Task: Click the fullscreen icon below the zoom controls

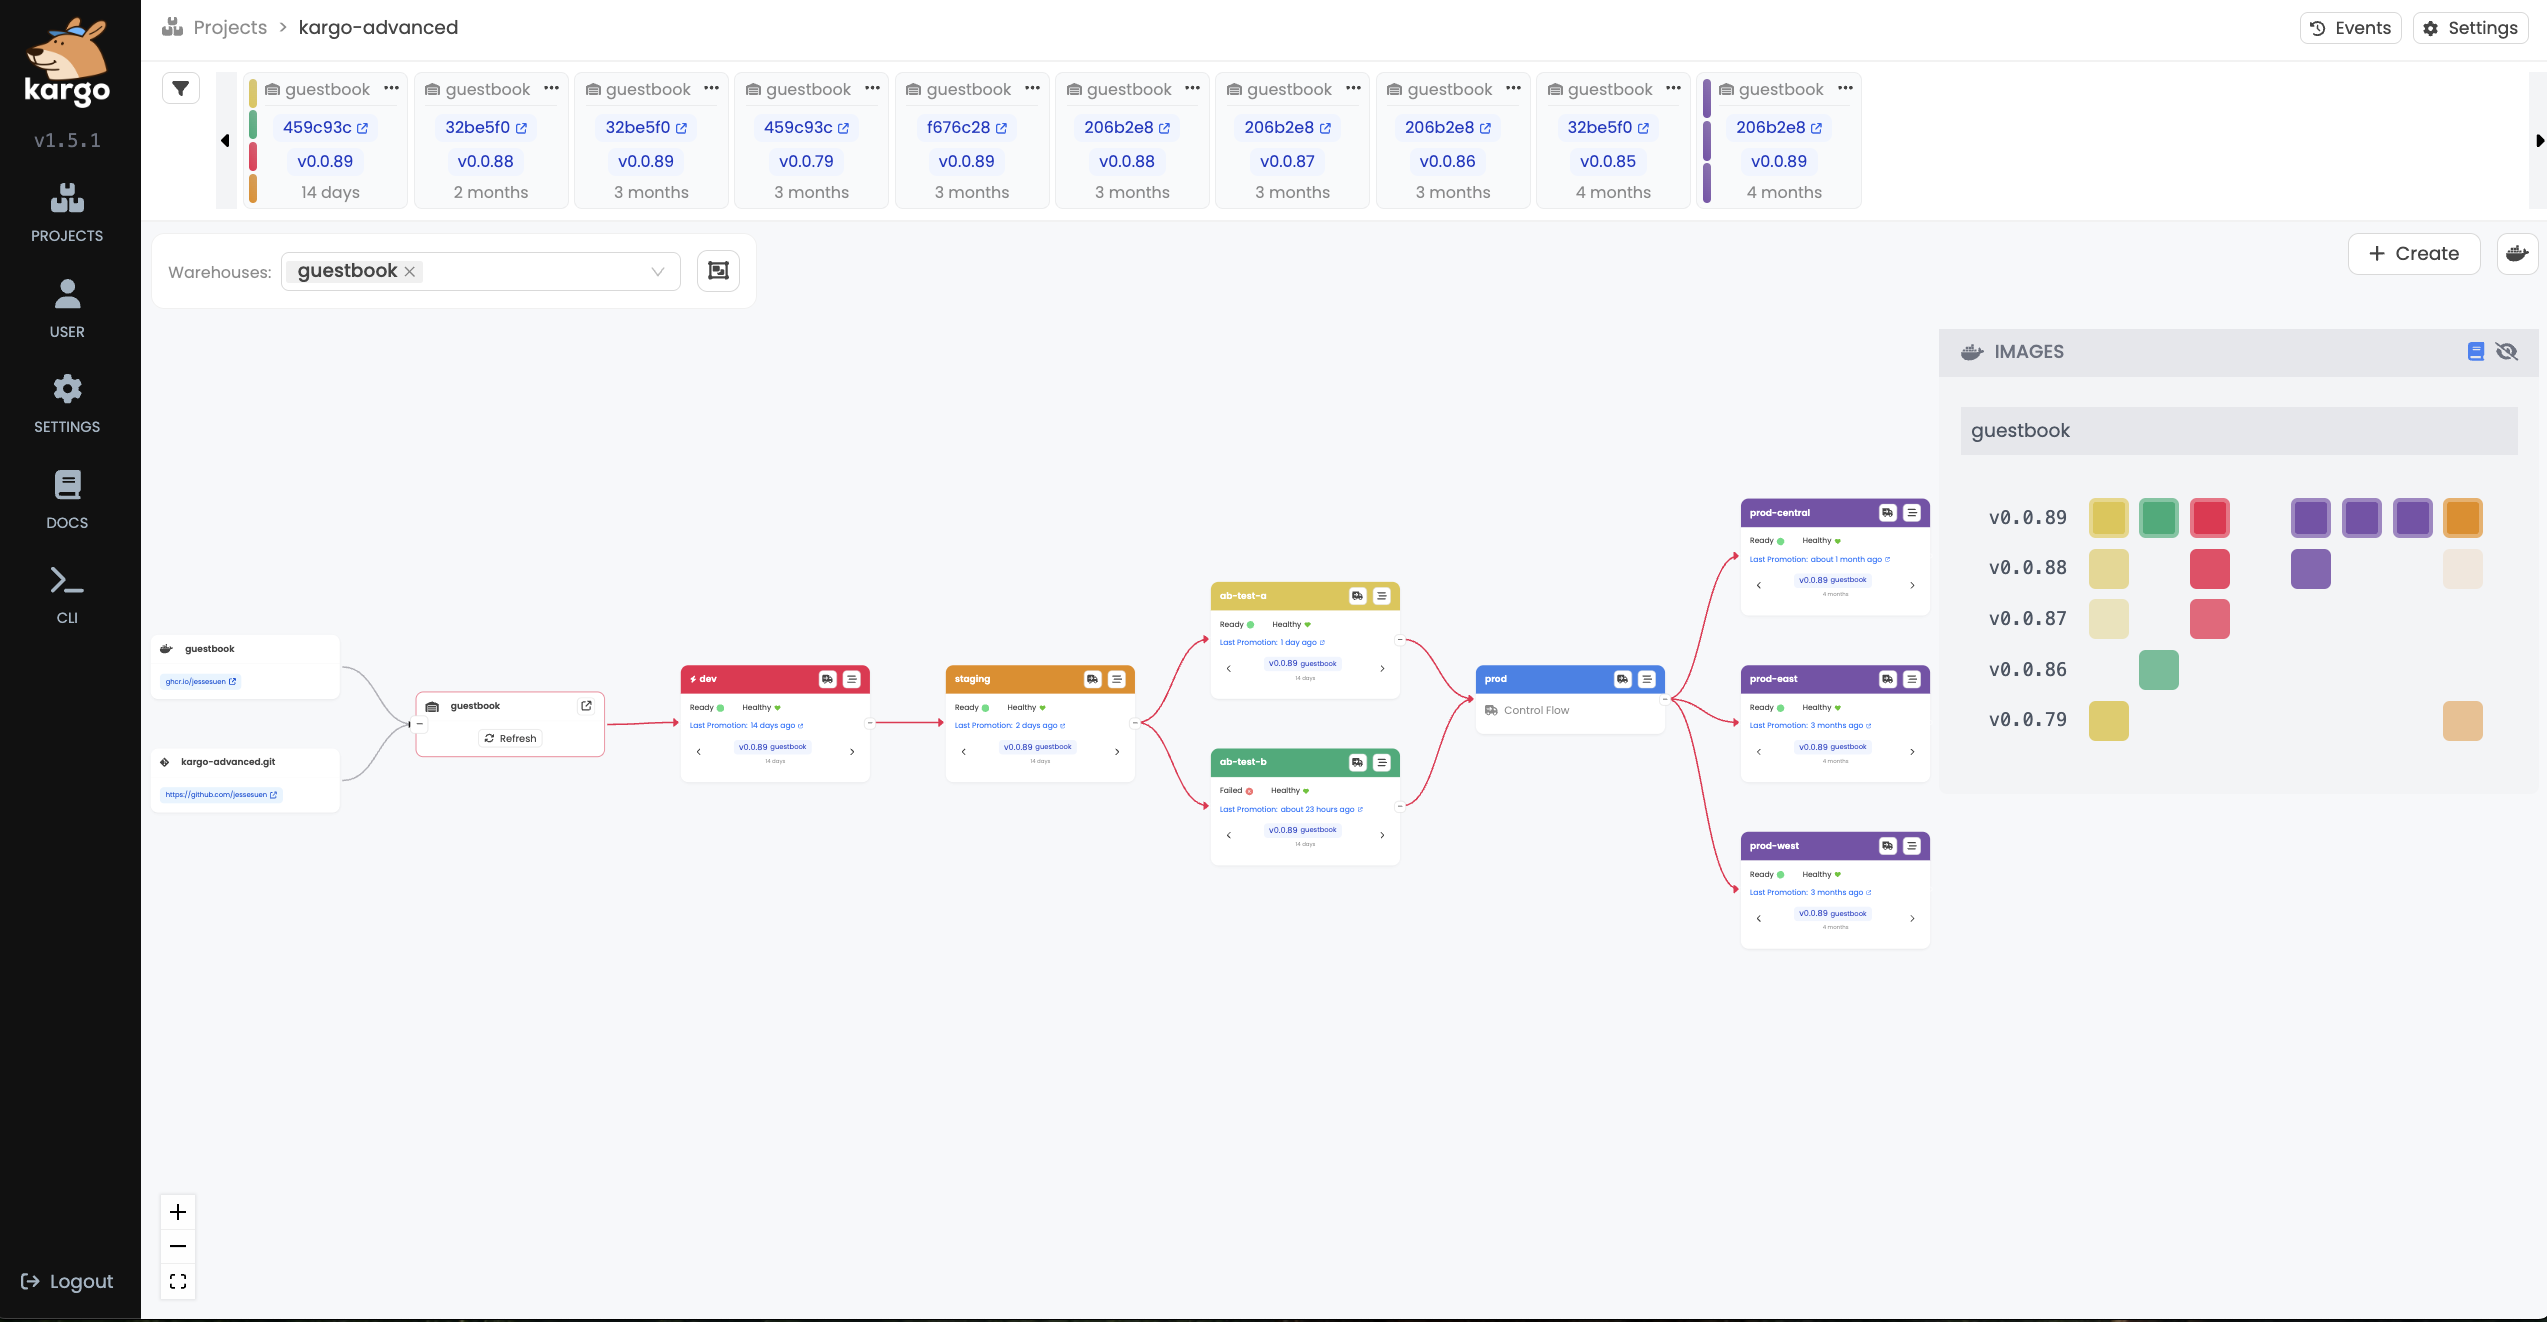Action: [178, 1281]
